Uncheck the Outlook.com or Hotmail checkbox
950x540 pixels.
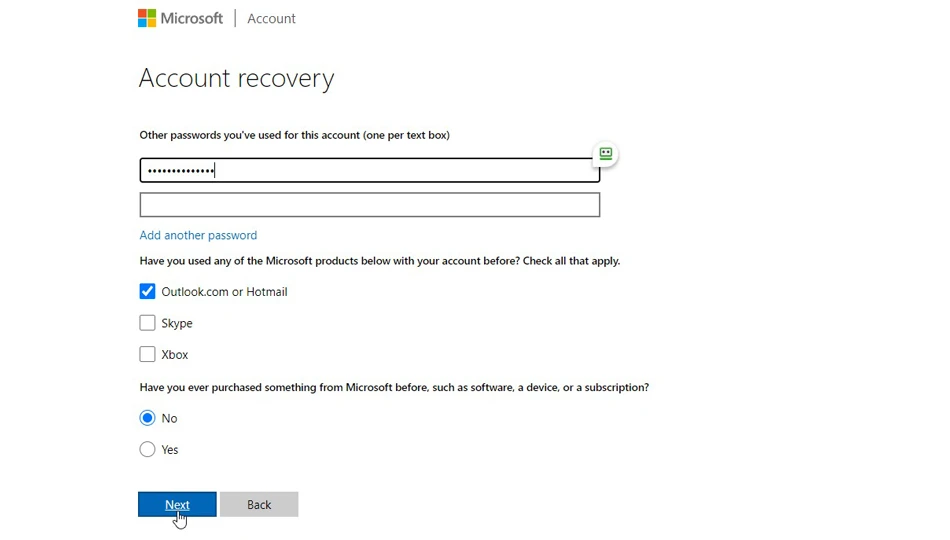coord(147,292)
